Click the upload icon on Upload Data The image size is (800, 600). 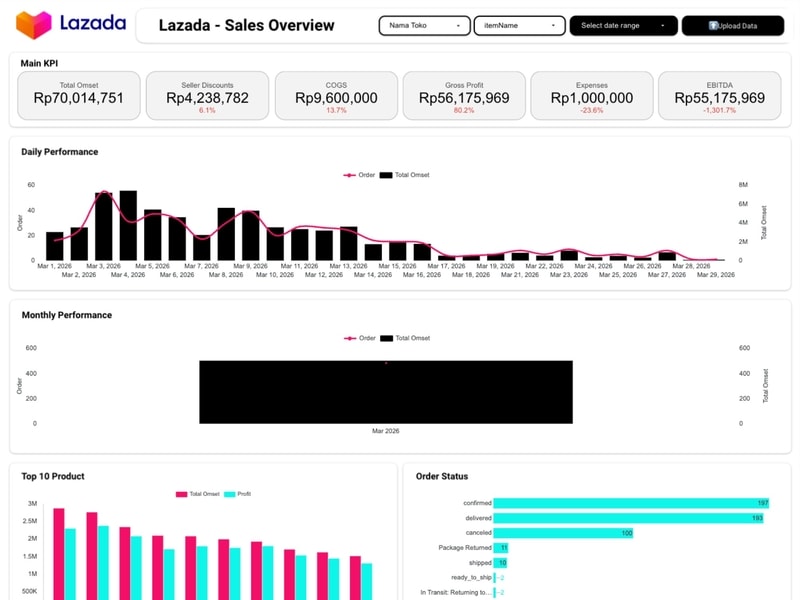(713, 26)
